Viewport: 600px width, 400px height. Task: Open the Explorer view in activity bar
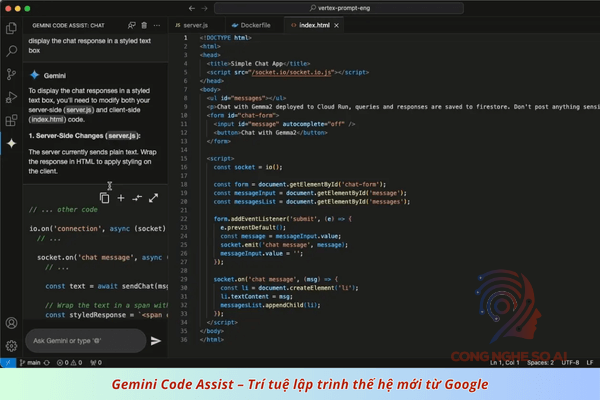pos(11,28)
